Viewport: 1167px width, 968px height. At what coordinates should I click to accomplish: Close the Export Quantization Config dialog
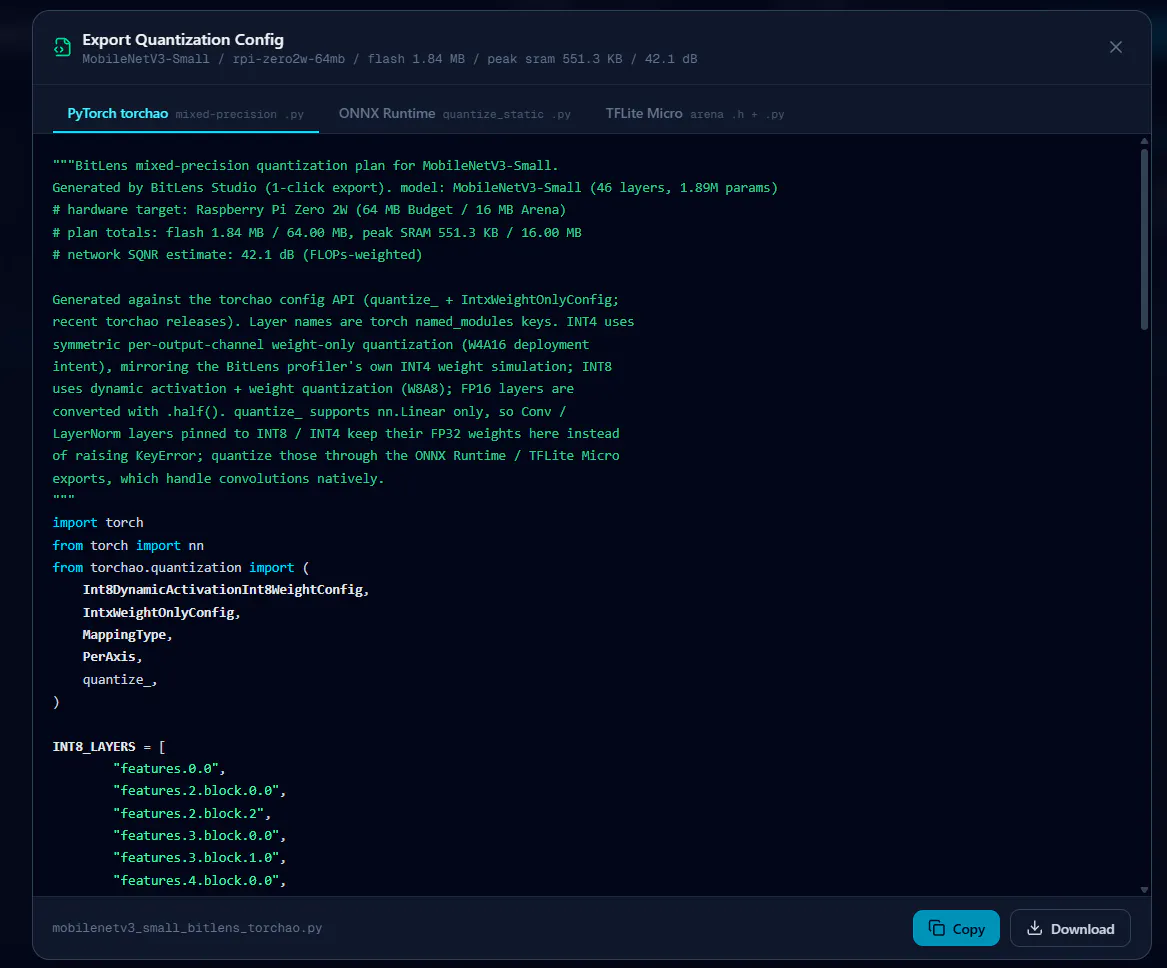(1116, 47)
